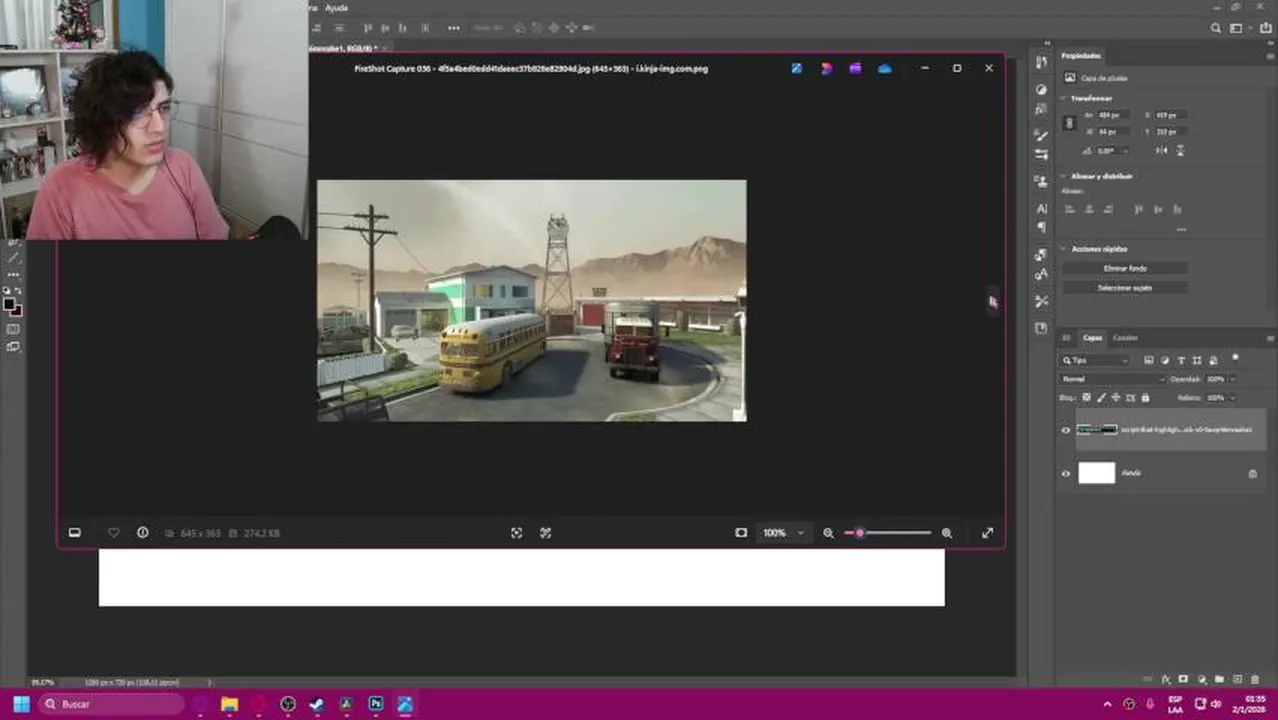This screenshot has height=720, width=1278.
Task: Collapse the Transformar section
Action: 1064,98
